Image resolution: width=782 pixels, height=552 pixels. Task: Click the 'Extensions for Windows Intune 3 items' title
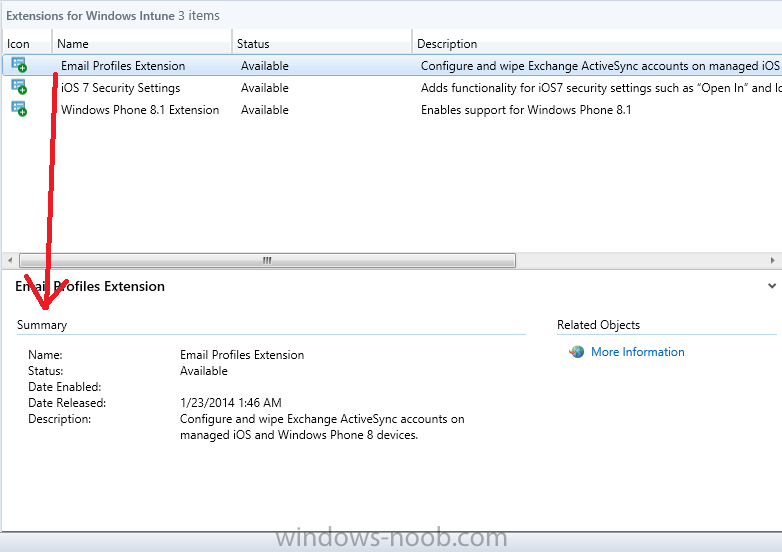(113, 16)
